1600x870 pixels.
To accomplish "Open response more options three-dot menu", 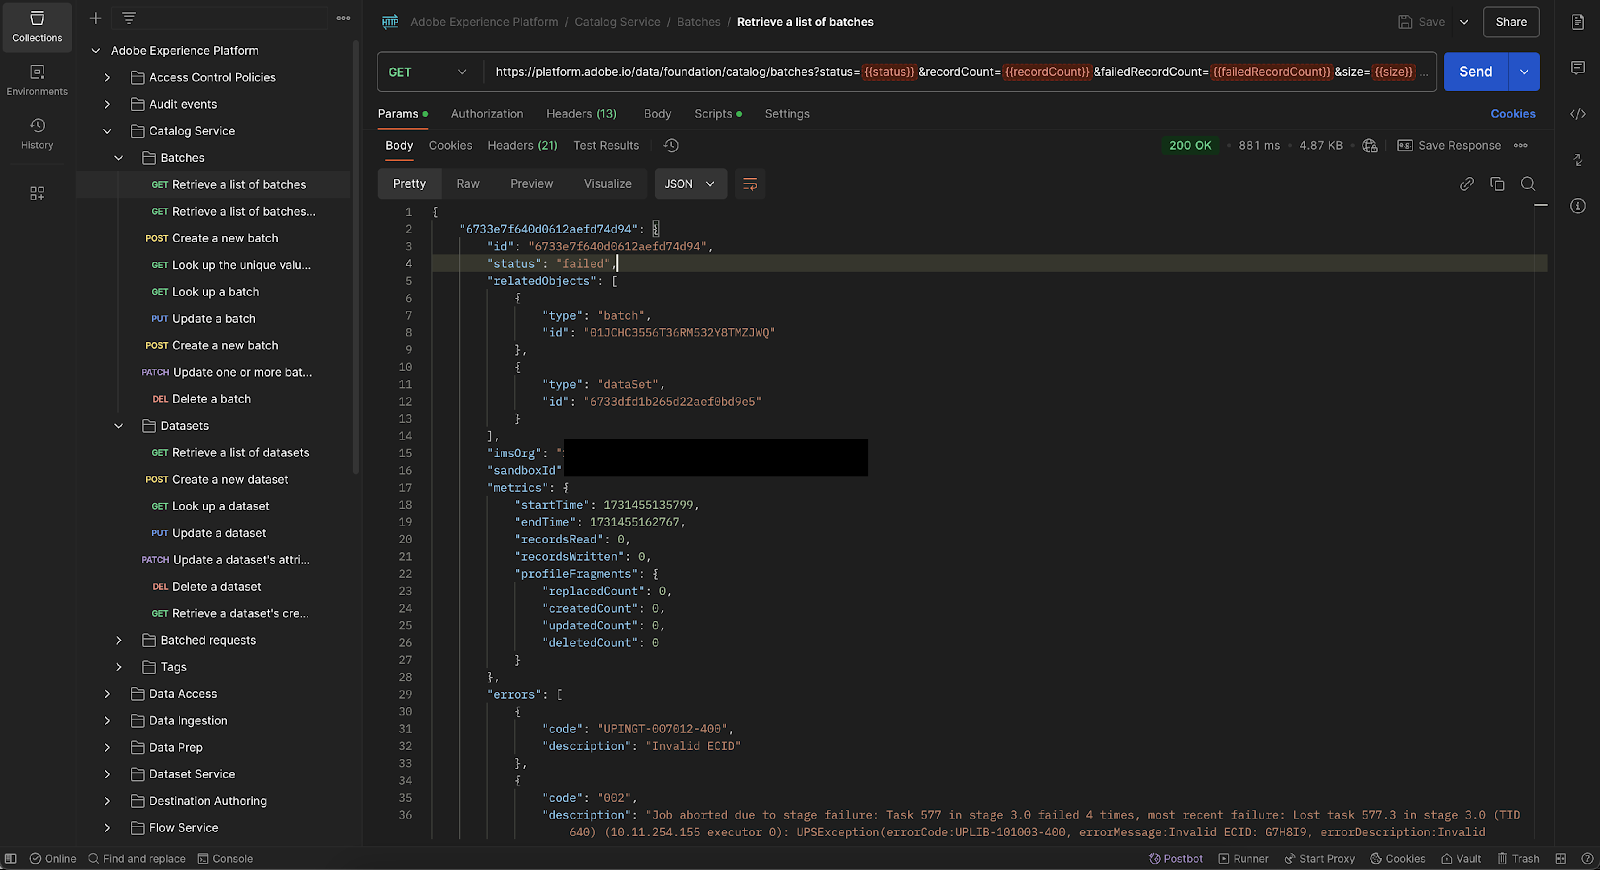I will pos(1521,146).
